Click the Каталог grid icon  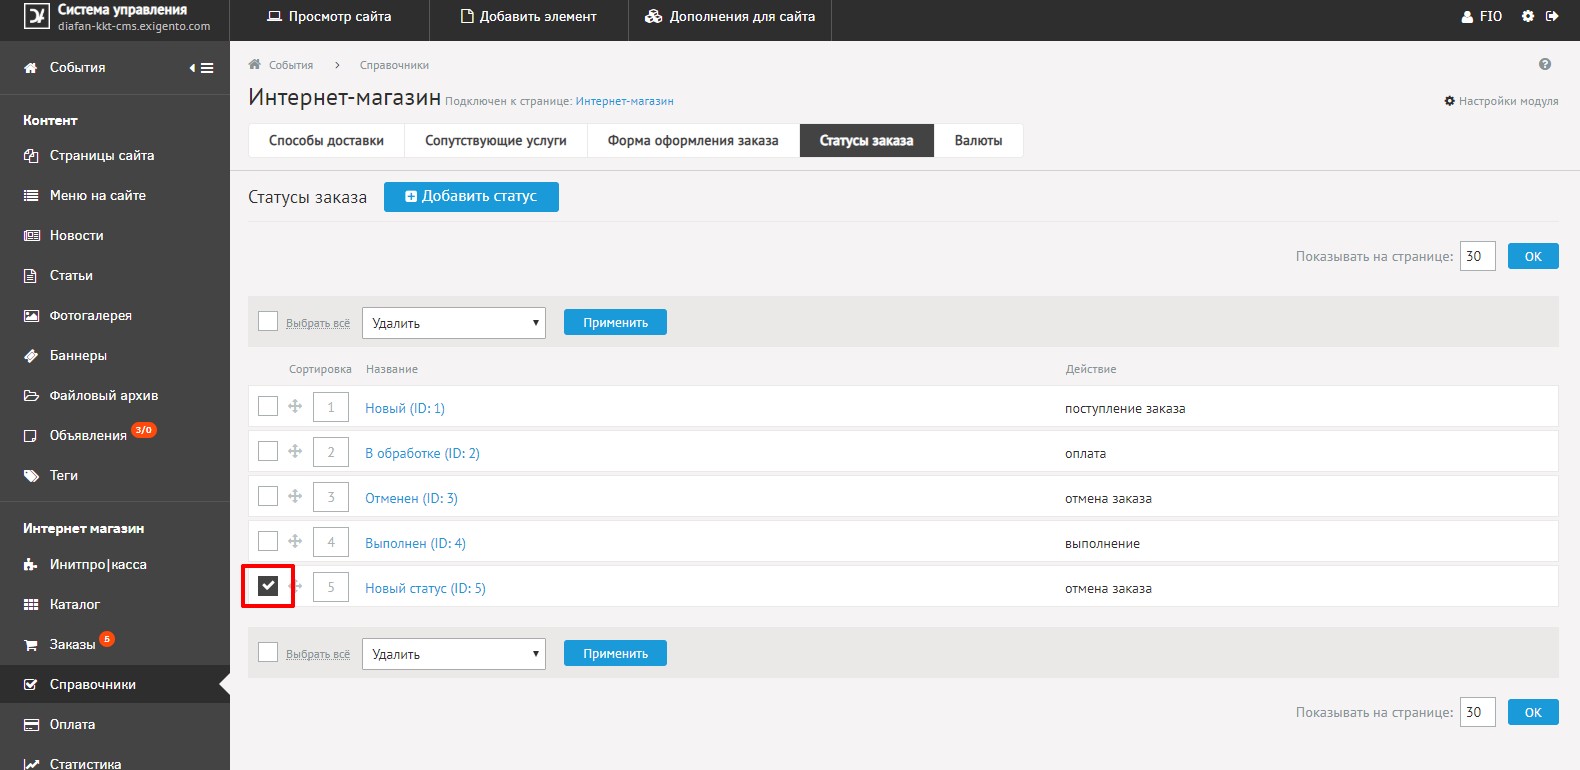(x=31, y=604)
